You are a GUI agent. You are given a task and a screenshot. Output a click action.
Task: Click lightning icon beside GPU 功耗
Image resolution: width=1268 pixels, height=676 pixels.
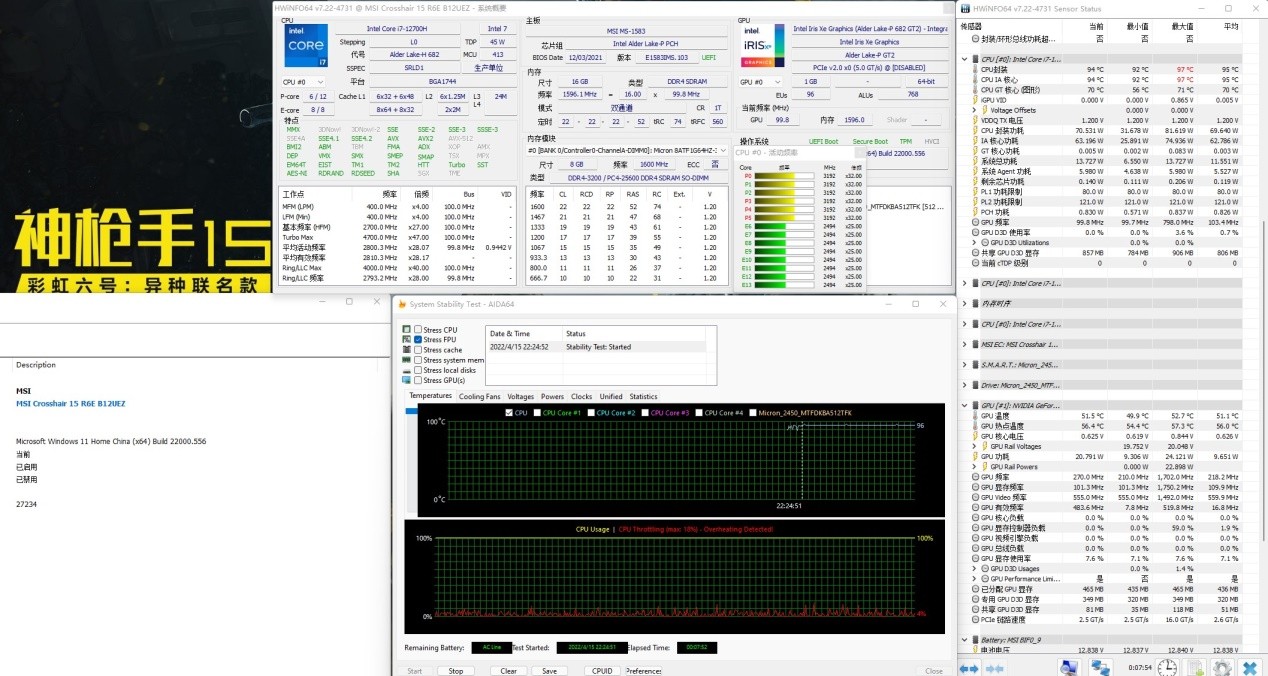(x=976, y=456)
